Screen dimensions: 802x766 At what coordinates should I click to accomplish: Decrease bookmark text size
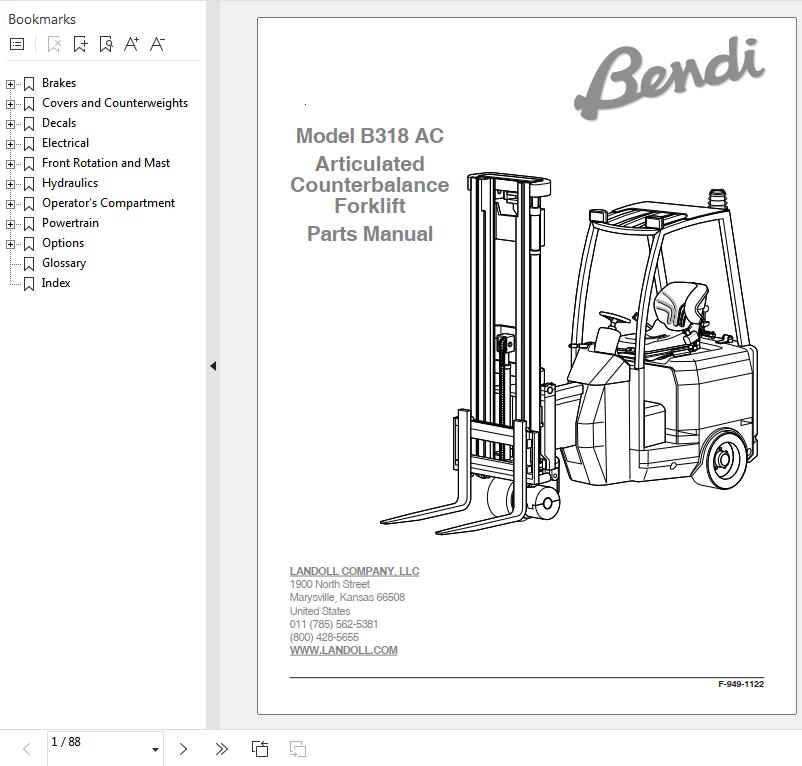pyautogui.click(x=157, y=44)
